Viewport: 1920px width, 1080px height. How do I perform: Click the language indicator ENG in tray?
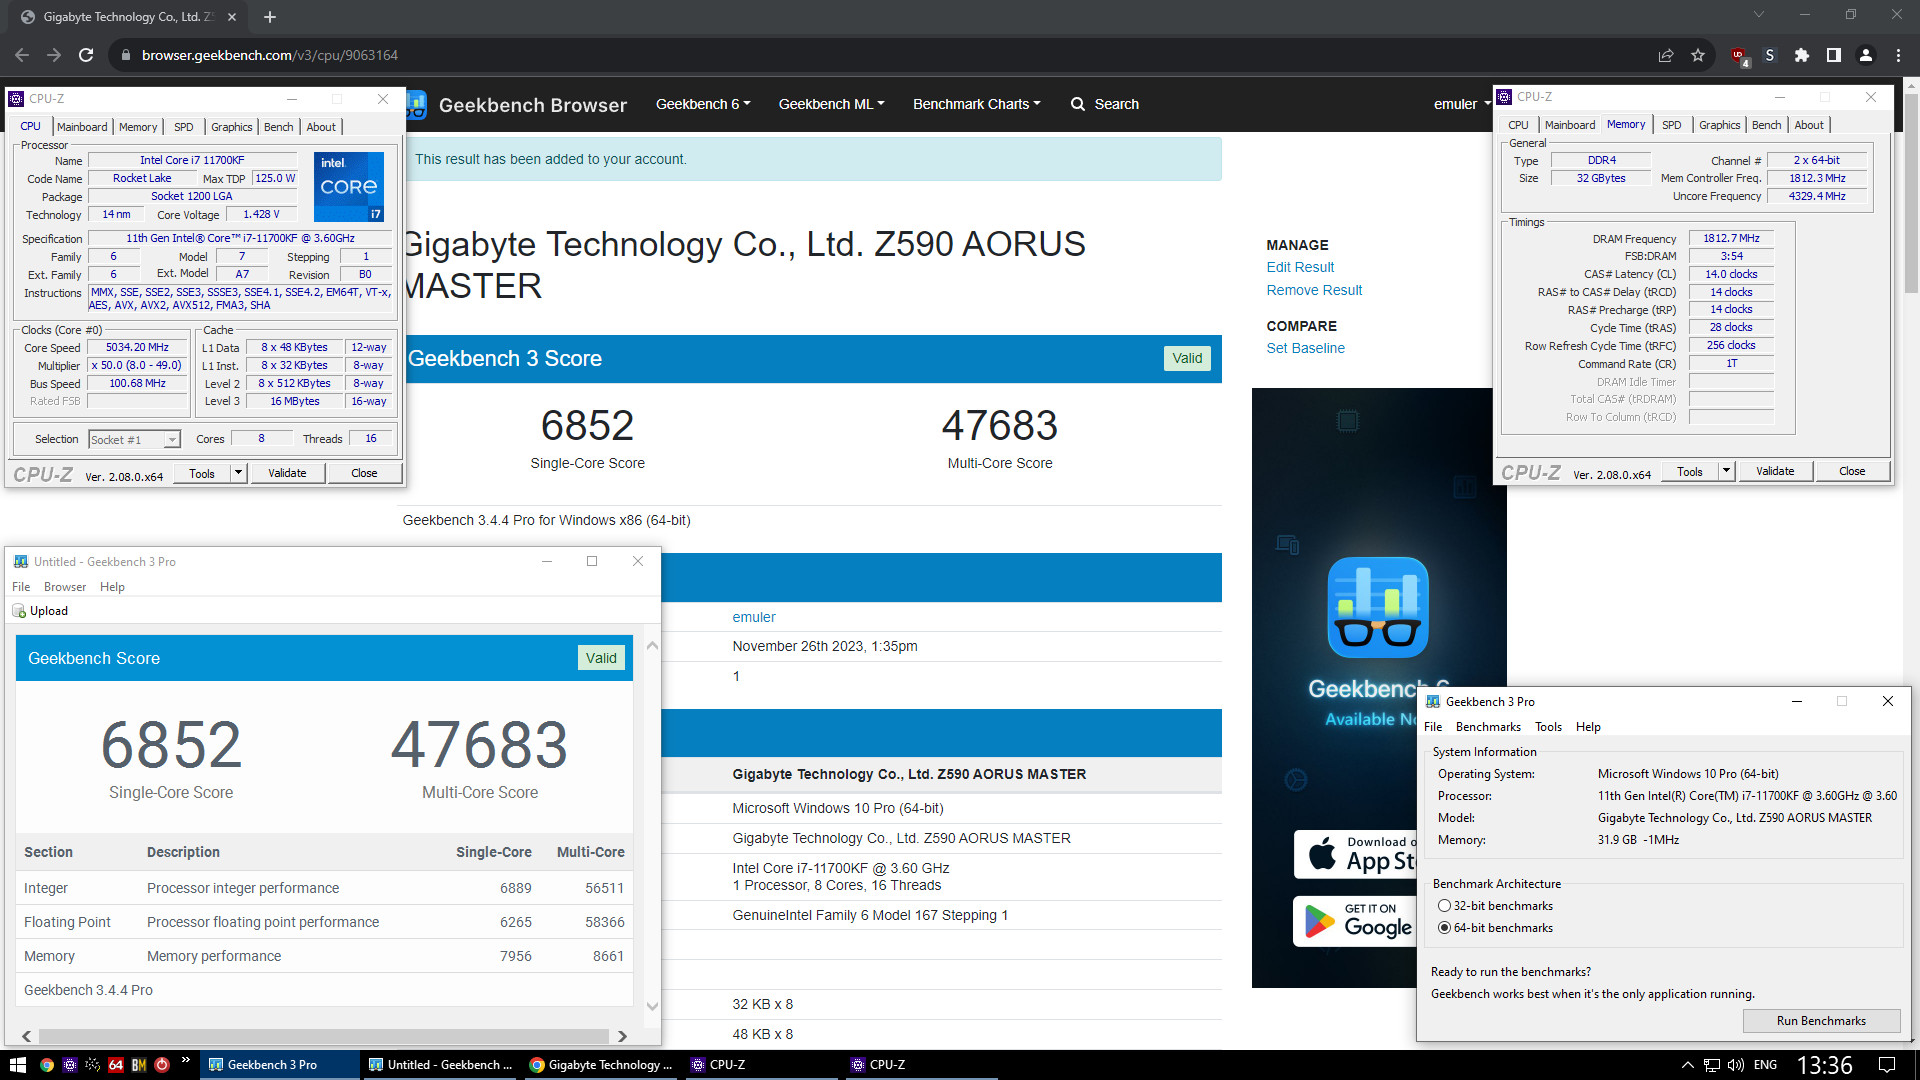(x=1765, y=1065)
